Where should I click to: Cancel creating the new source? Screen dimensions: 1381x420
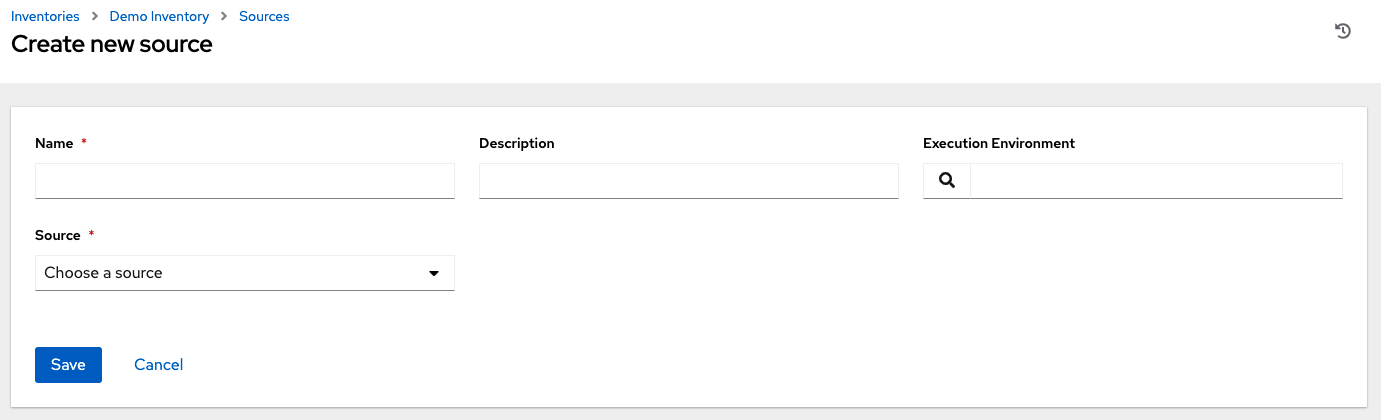(158, 365)
